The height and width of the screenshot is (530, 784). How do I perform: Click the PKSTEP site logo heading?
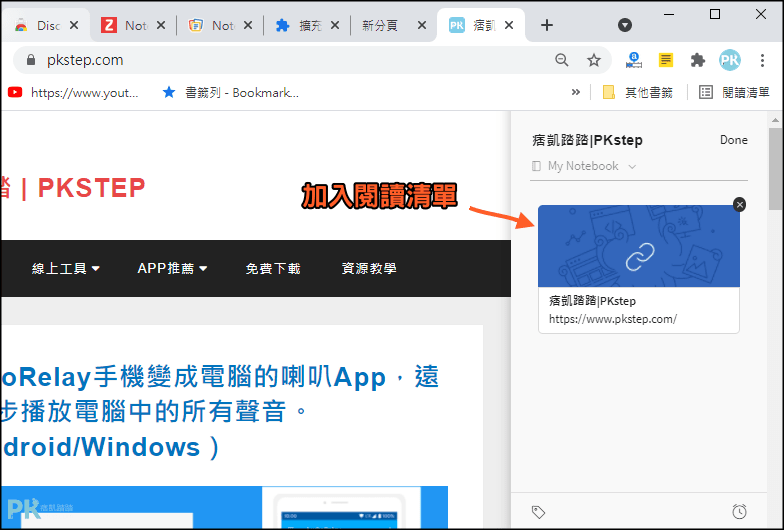point(73,188)
